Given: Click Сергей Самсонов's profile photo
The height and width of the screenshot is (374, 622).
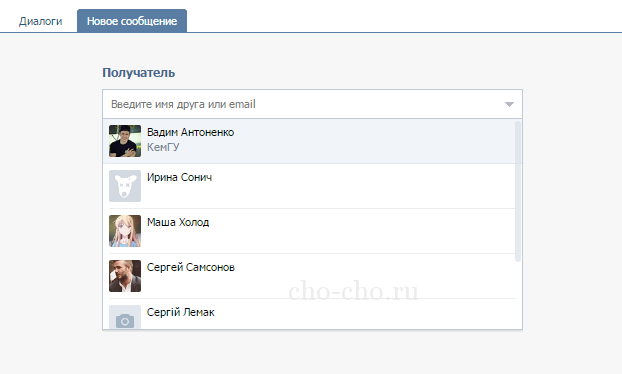Looking at the screenshot, I should tap(125, 276).
